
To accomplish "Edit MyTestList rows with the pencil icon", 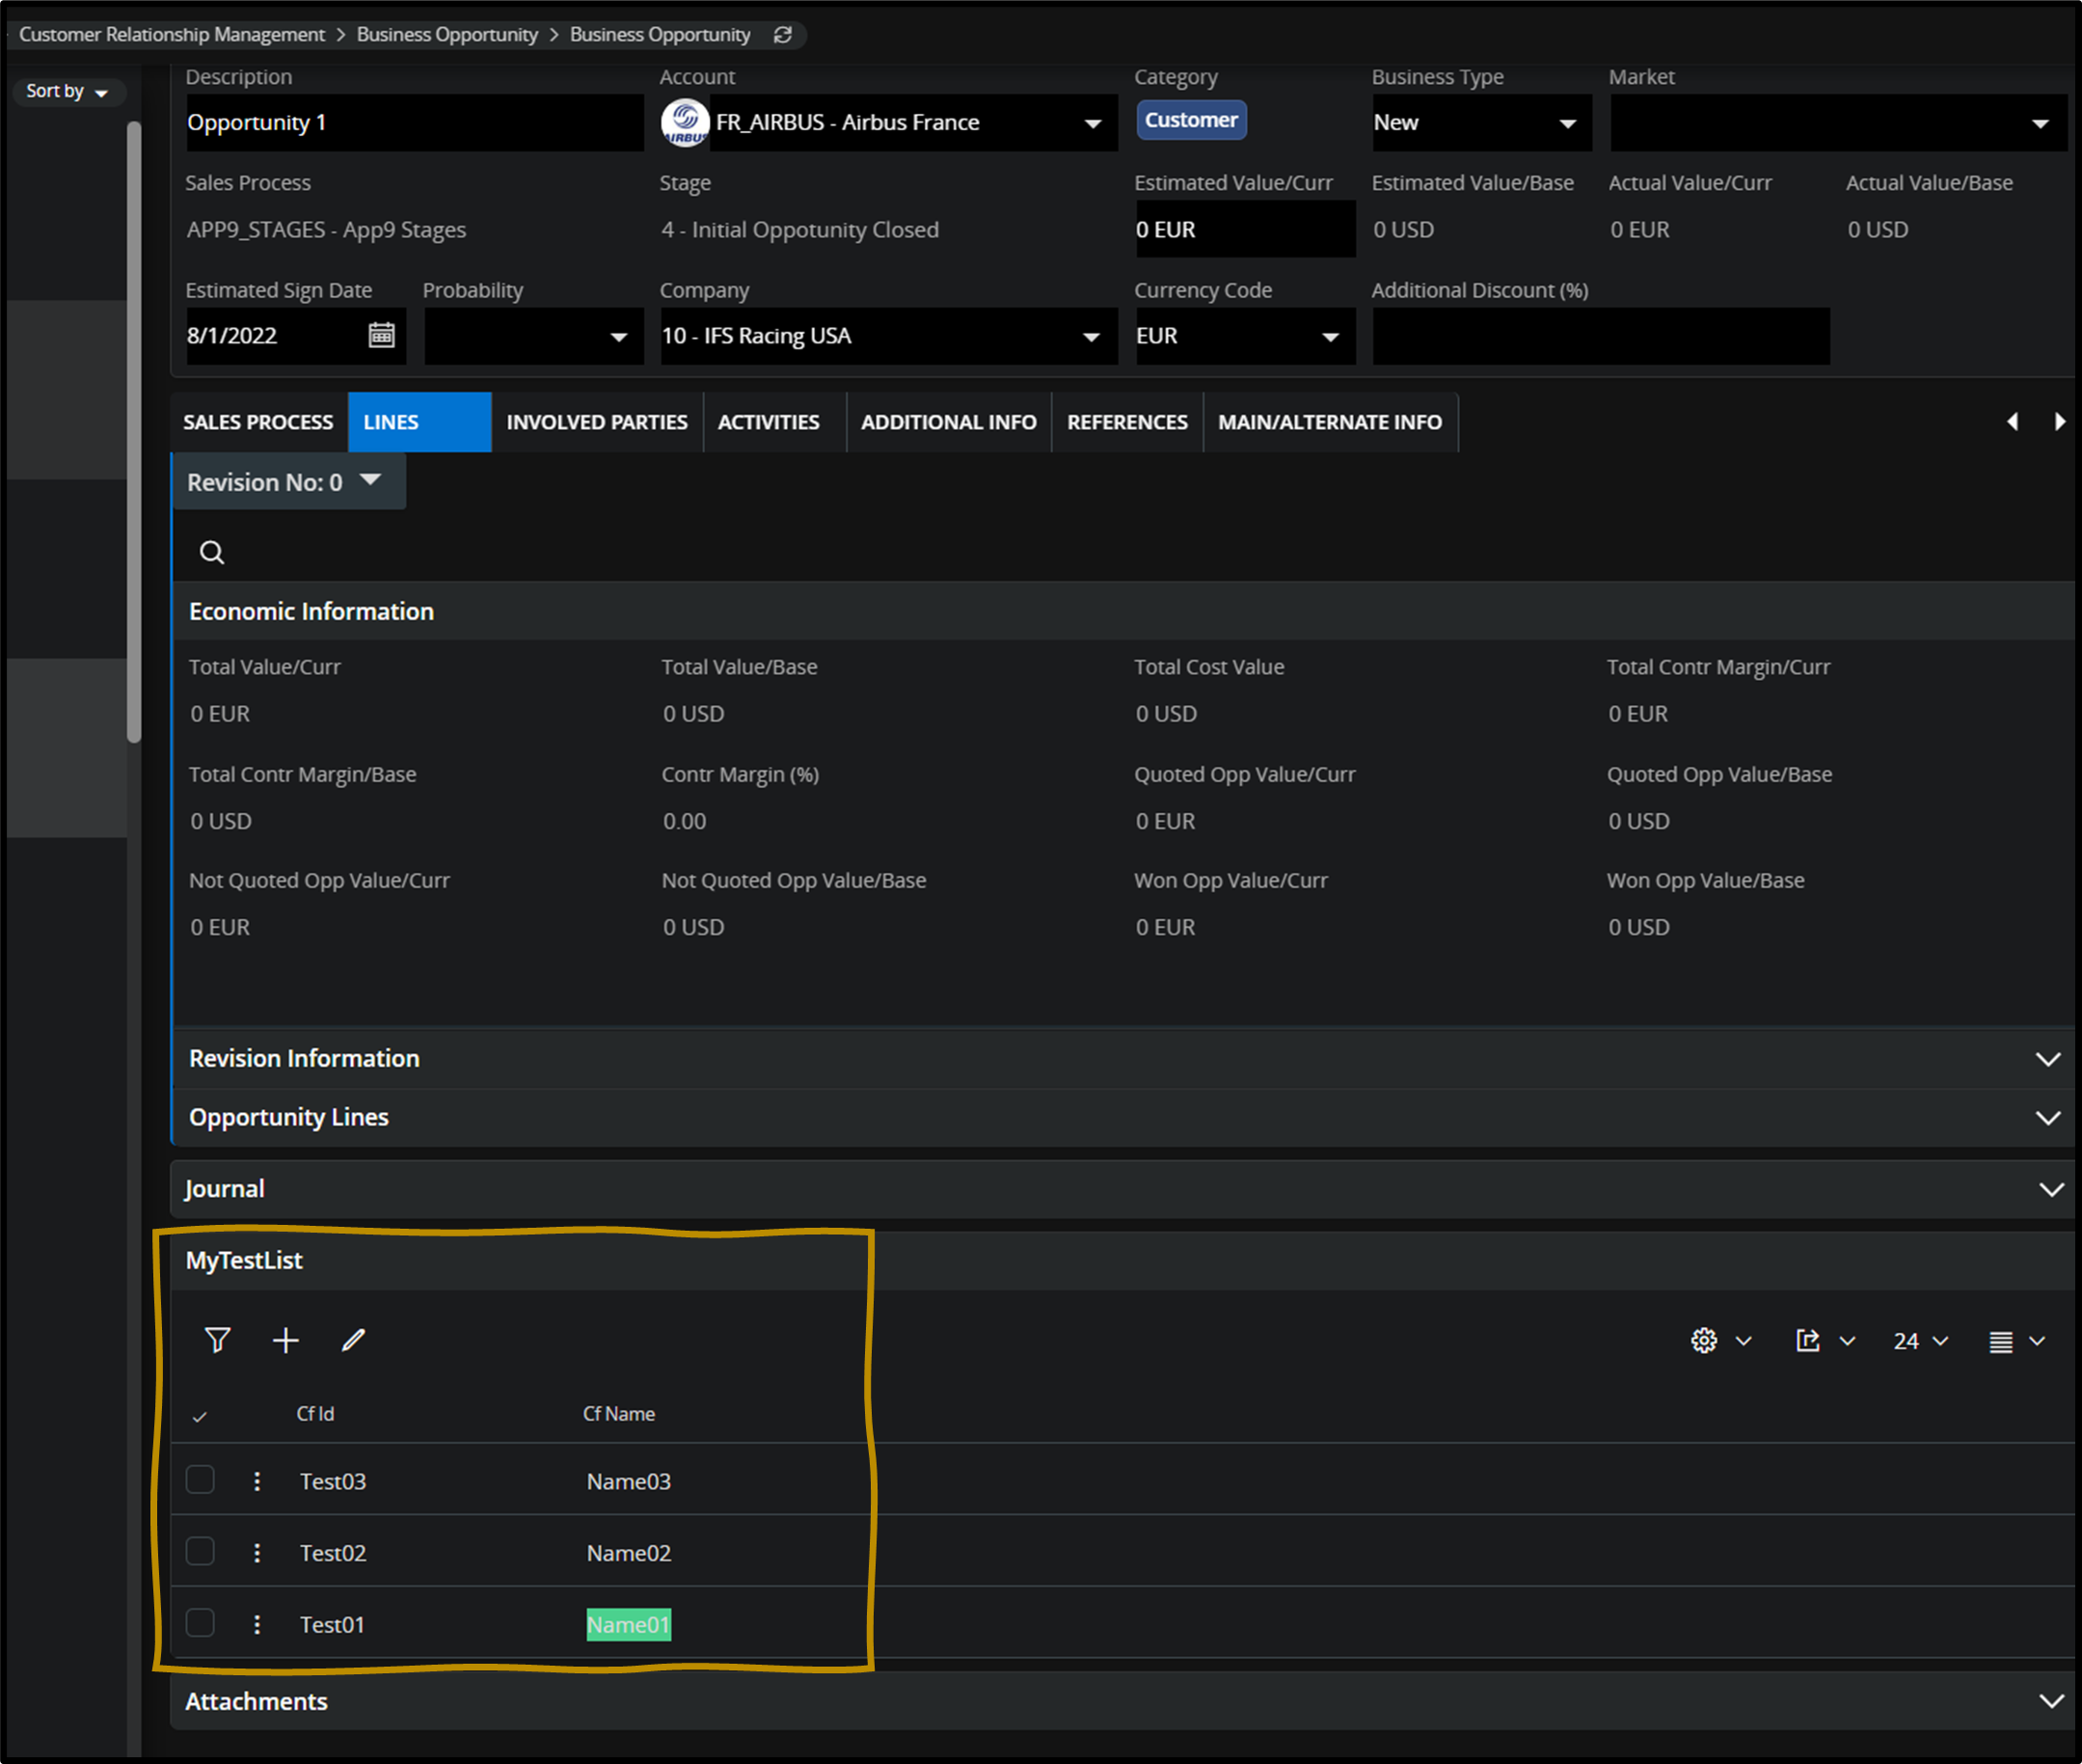I will click(352, 1340).
